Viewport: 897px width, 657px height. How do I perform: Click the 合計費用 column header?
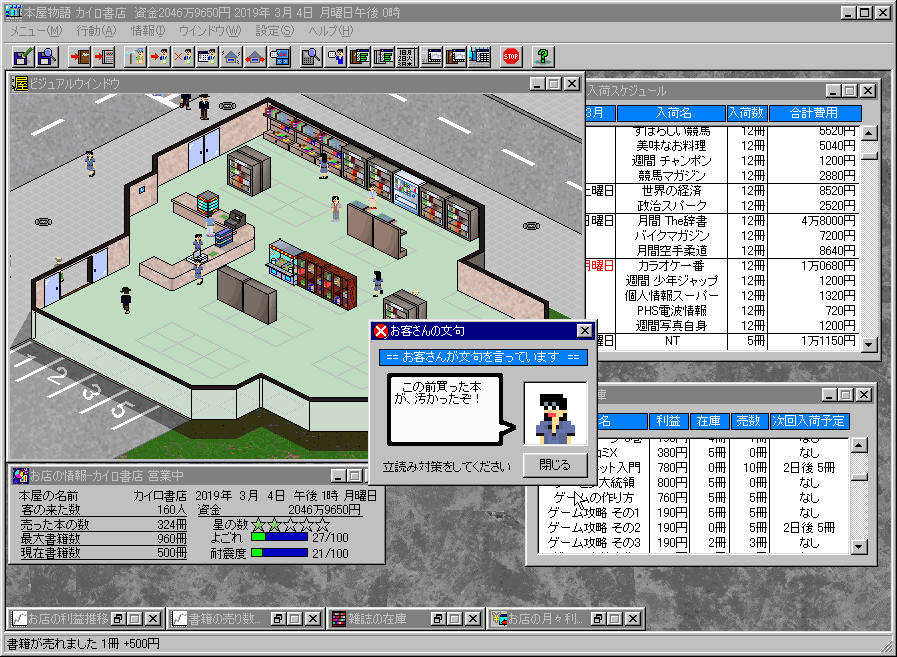click(x=813, y=113)
